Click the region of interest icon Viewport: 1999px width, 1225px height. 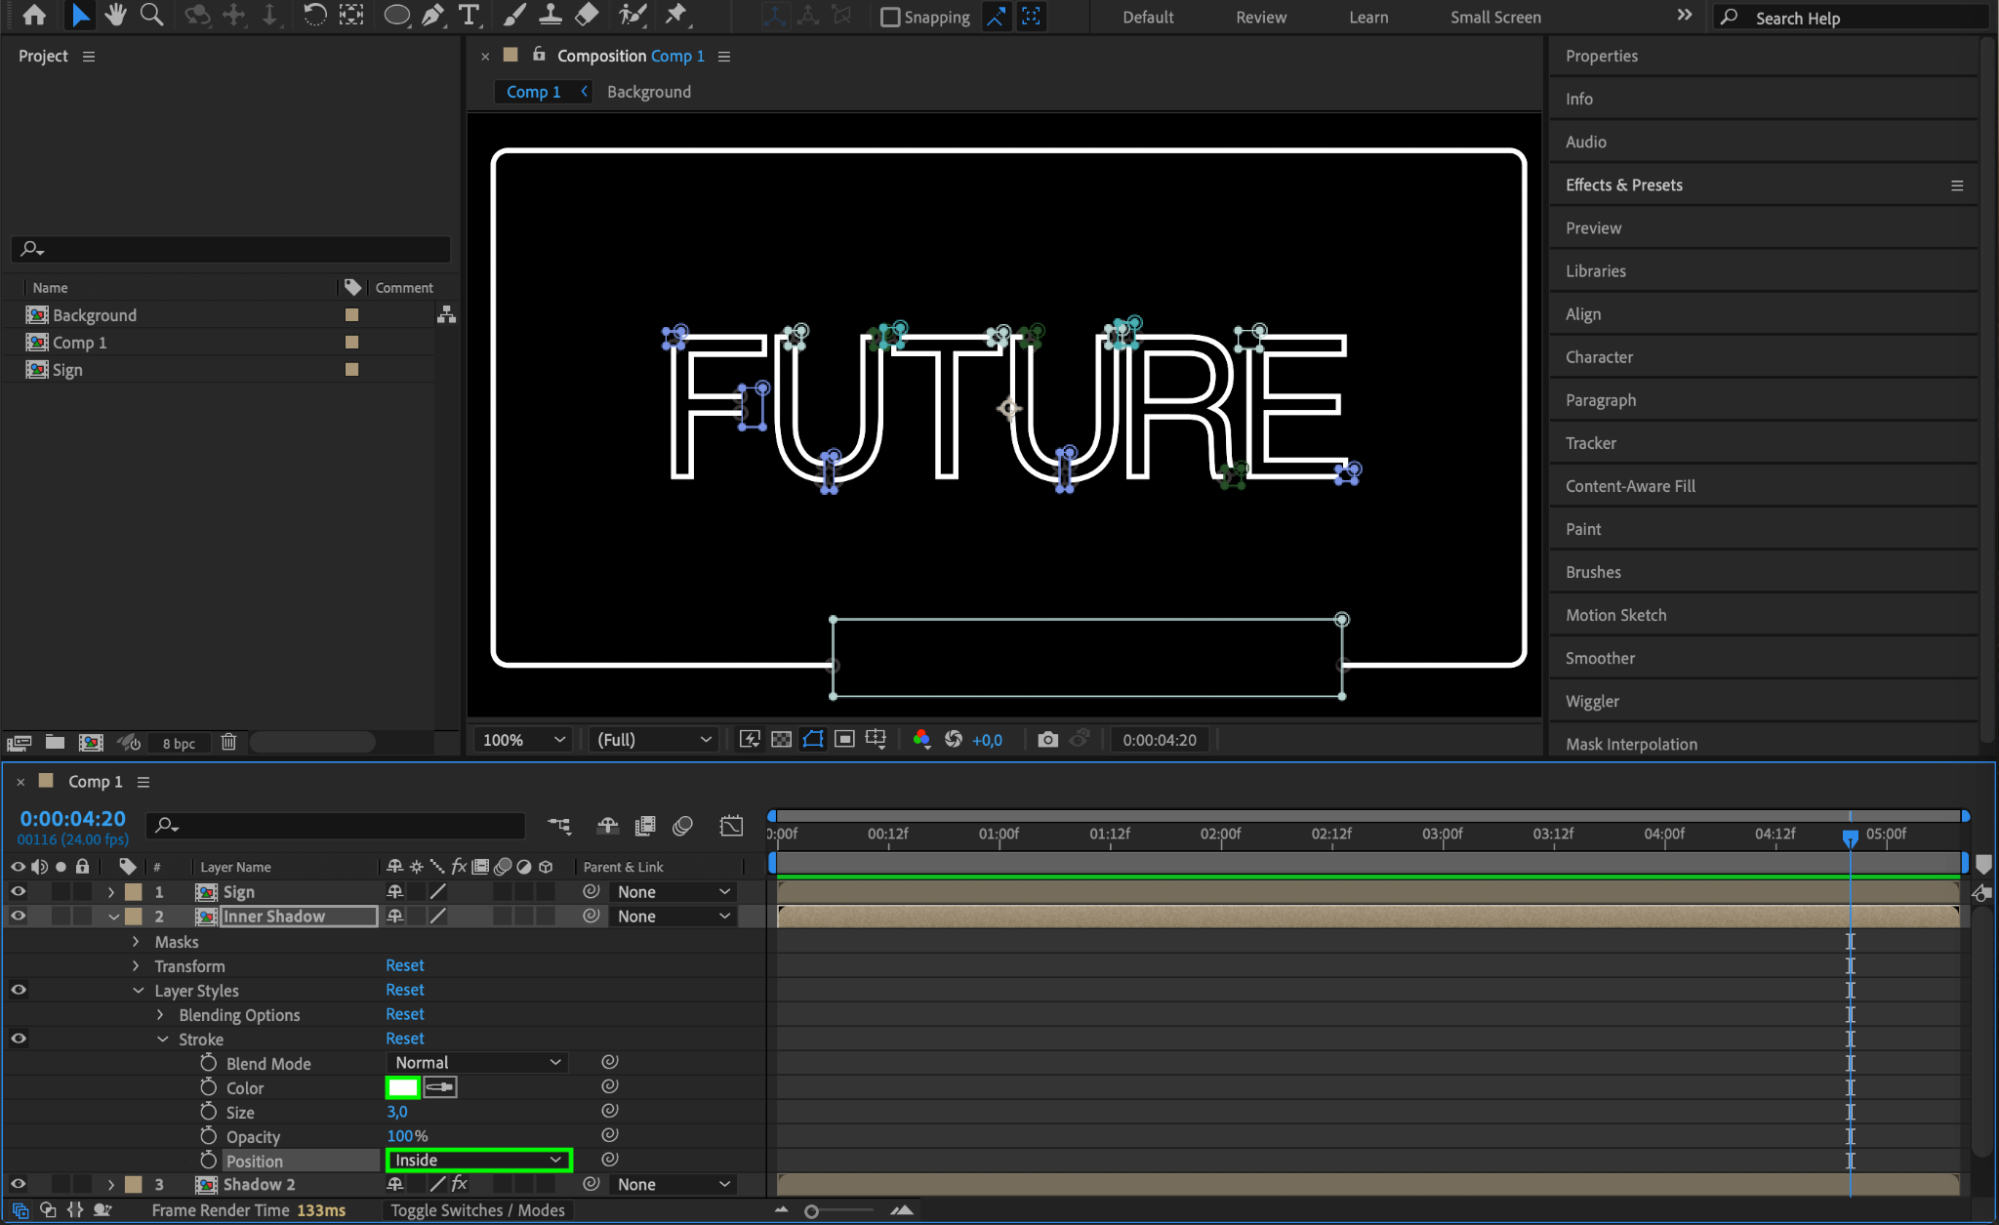[x=845, y=740]
